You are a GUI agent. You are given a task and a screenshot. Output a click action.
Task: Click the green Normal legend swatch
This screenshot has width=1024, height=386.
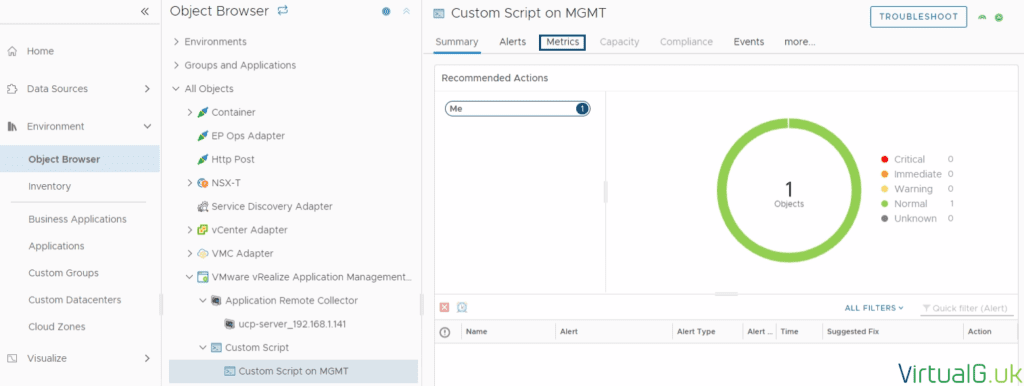(885, 204)
